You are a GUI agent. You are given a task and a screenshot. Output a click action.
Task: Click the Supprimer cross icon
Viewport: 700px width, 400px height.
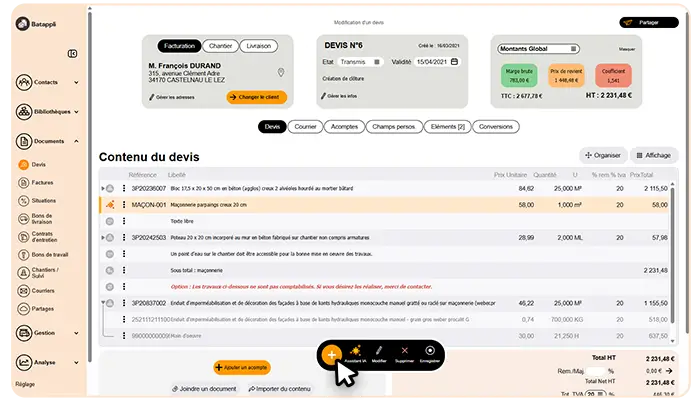coord(404,354)
